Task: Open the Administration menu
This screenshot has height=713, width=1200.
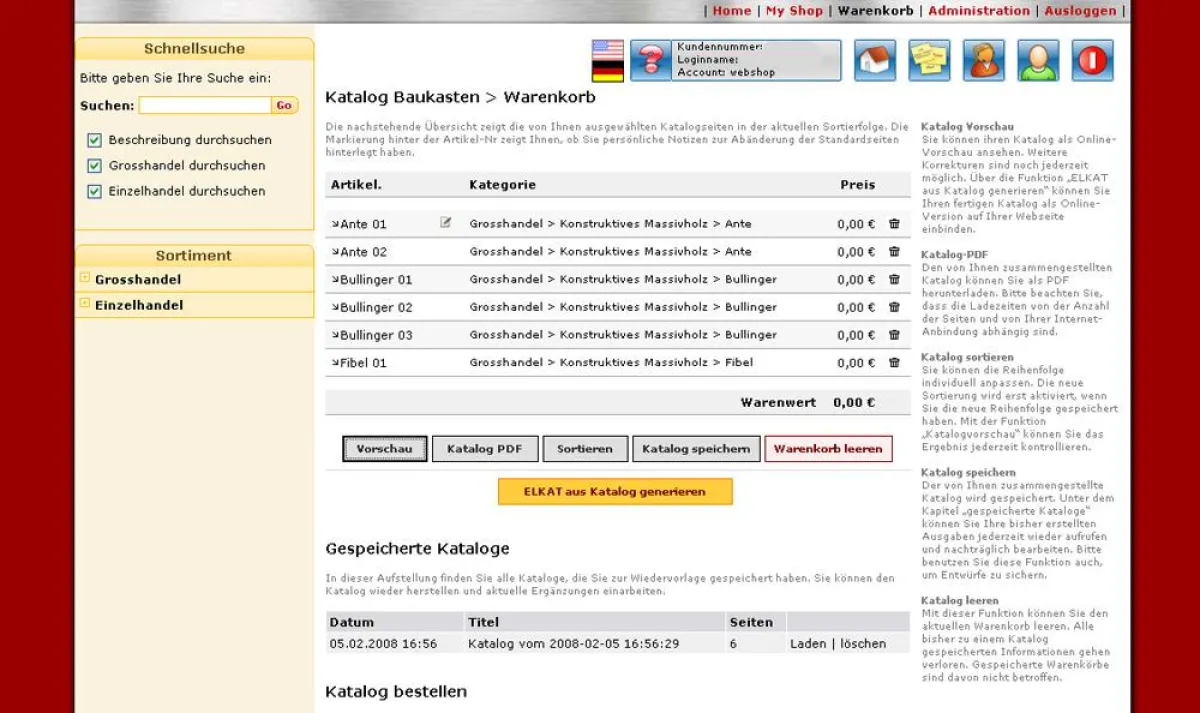Action: click(979, 10)
